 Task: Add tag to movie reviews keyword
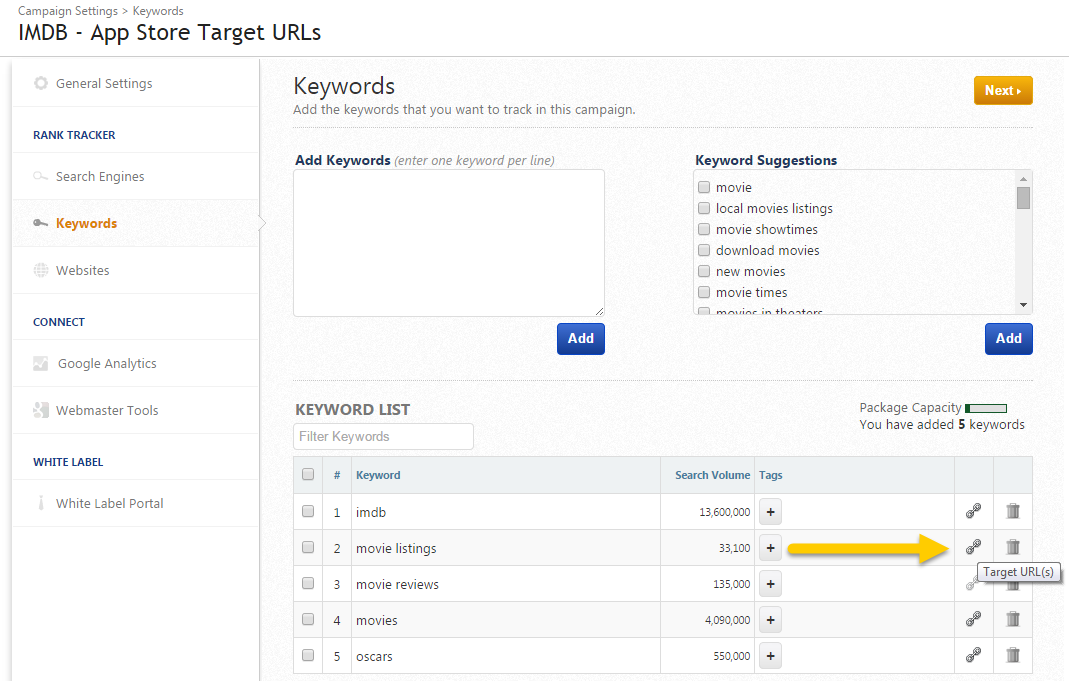(x=770, y=584)
